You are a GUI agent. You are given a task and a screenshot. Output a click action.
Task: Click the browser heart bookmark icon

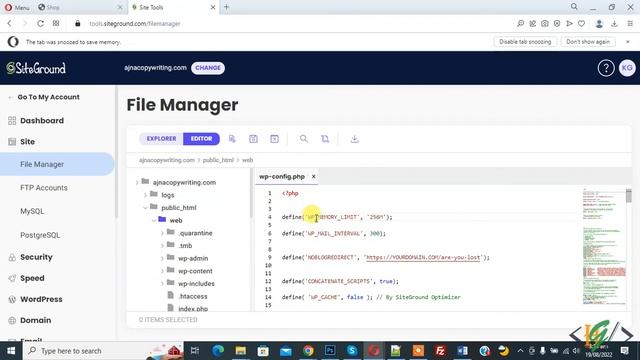[581, 24]
